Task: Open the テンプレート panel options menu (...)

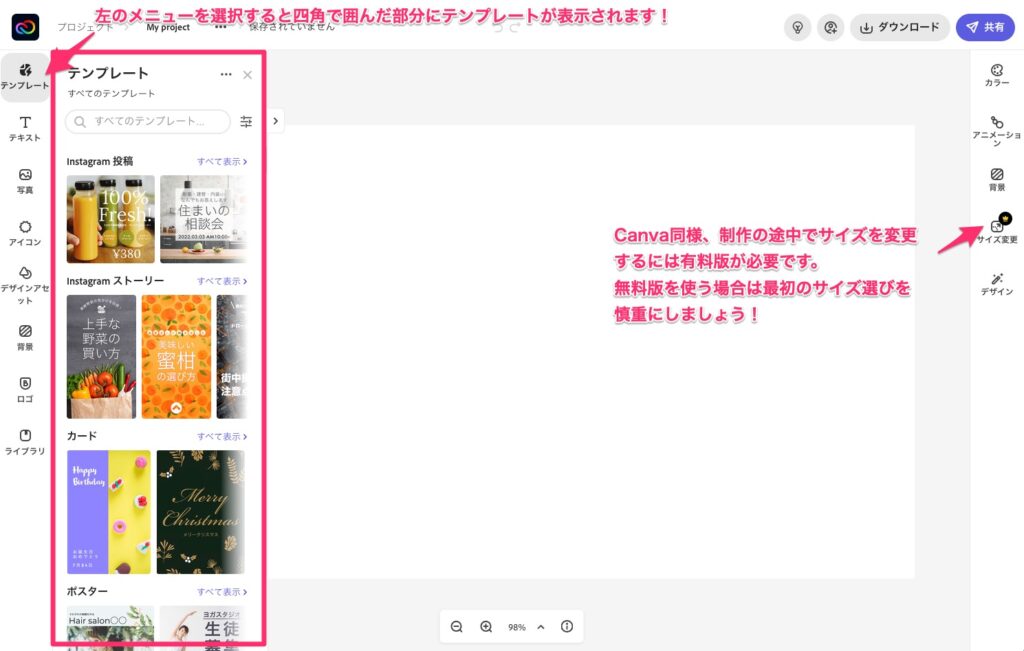Action: 226,74
